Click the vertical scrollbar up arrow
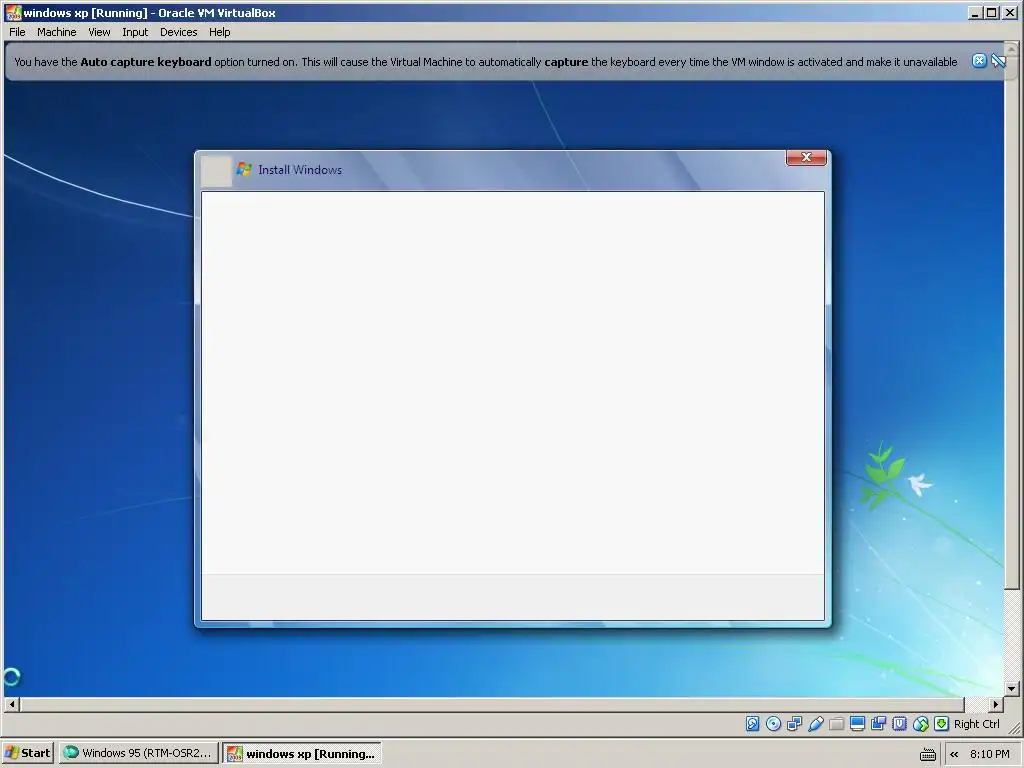 pos(1012,50)
